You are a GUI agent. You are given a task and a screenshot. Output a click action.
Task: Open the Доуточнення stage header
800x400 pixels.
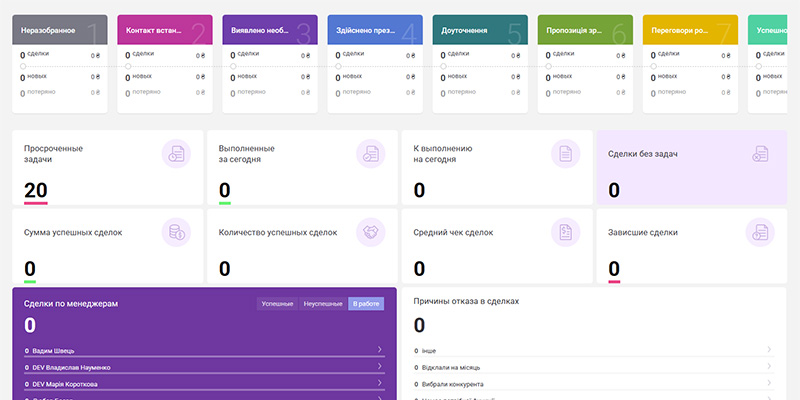point(480,30)
